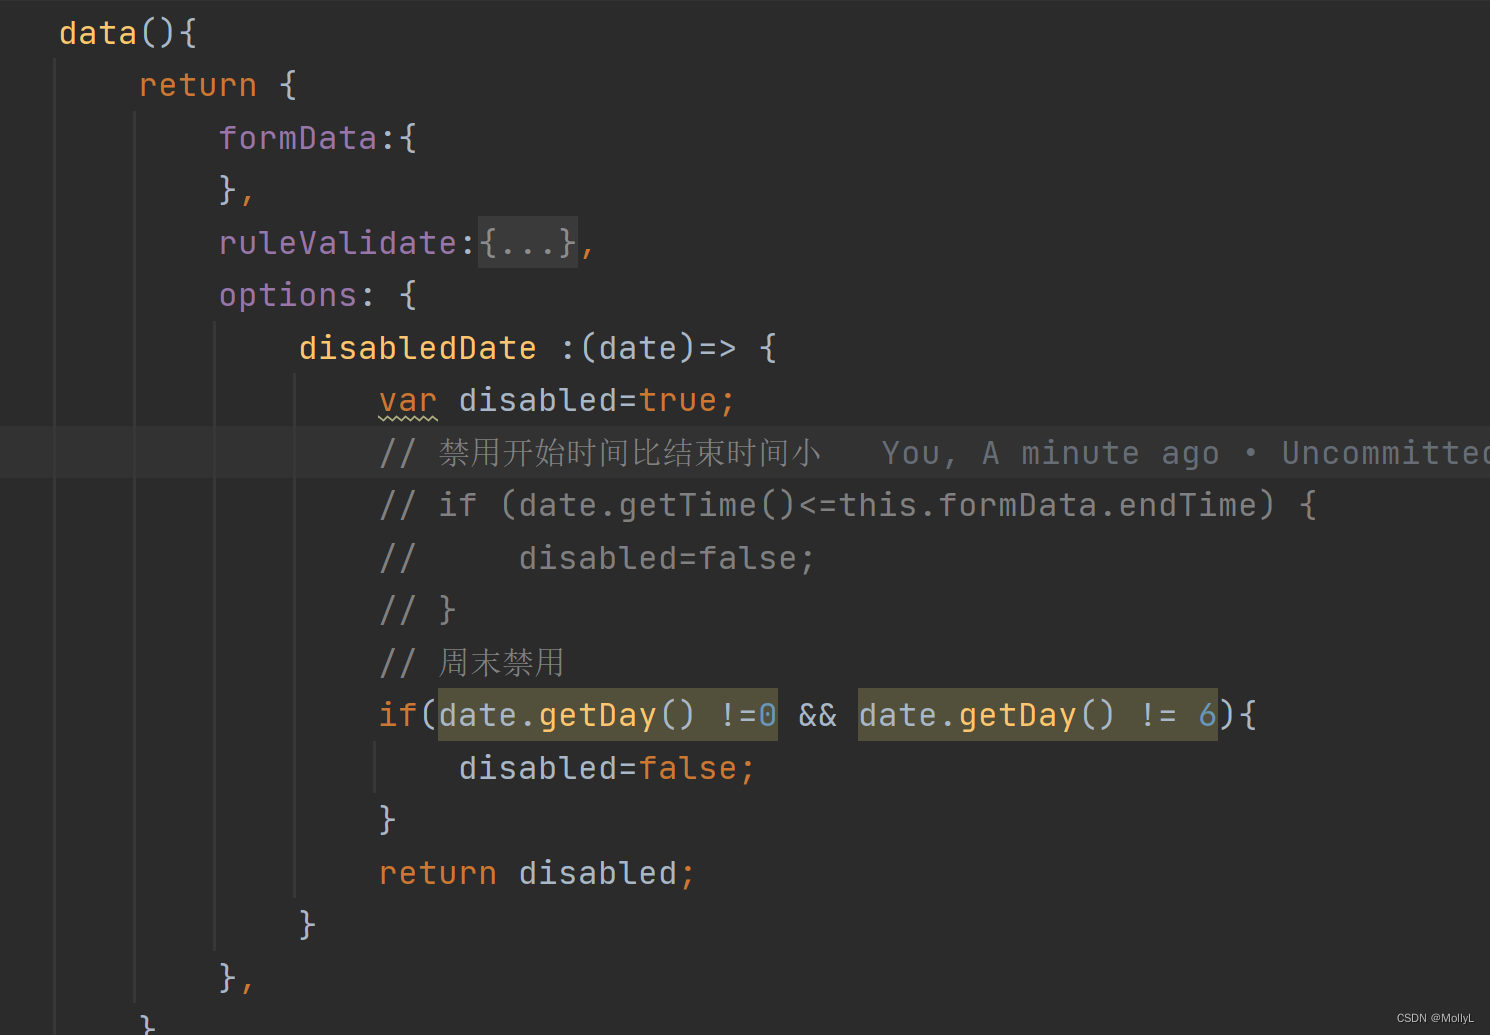The width and height of the screenshot is (1490, 1035).
Task: Click the 'ruleValidate' property name
Action: coord(338,243)
